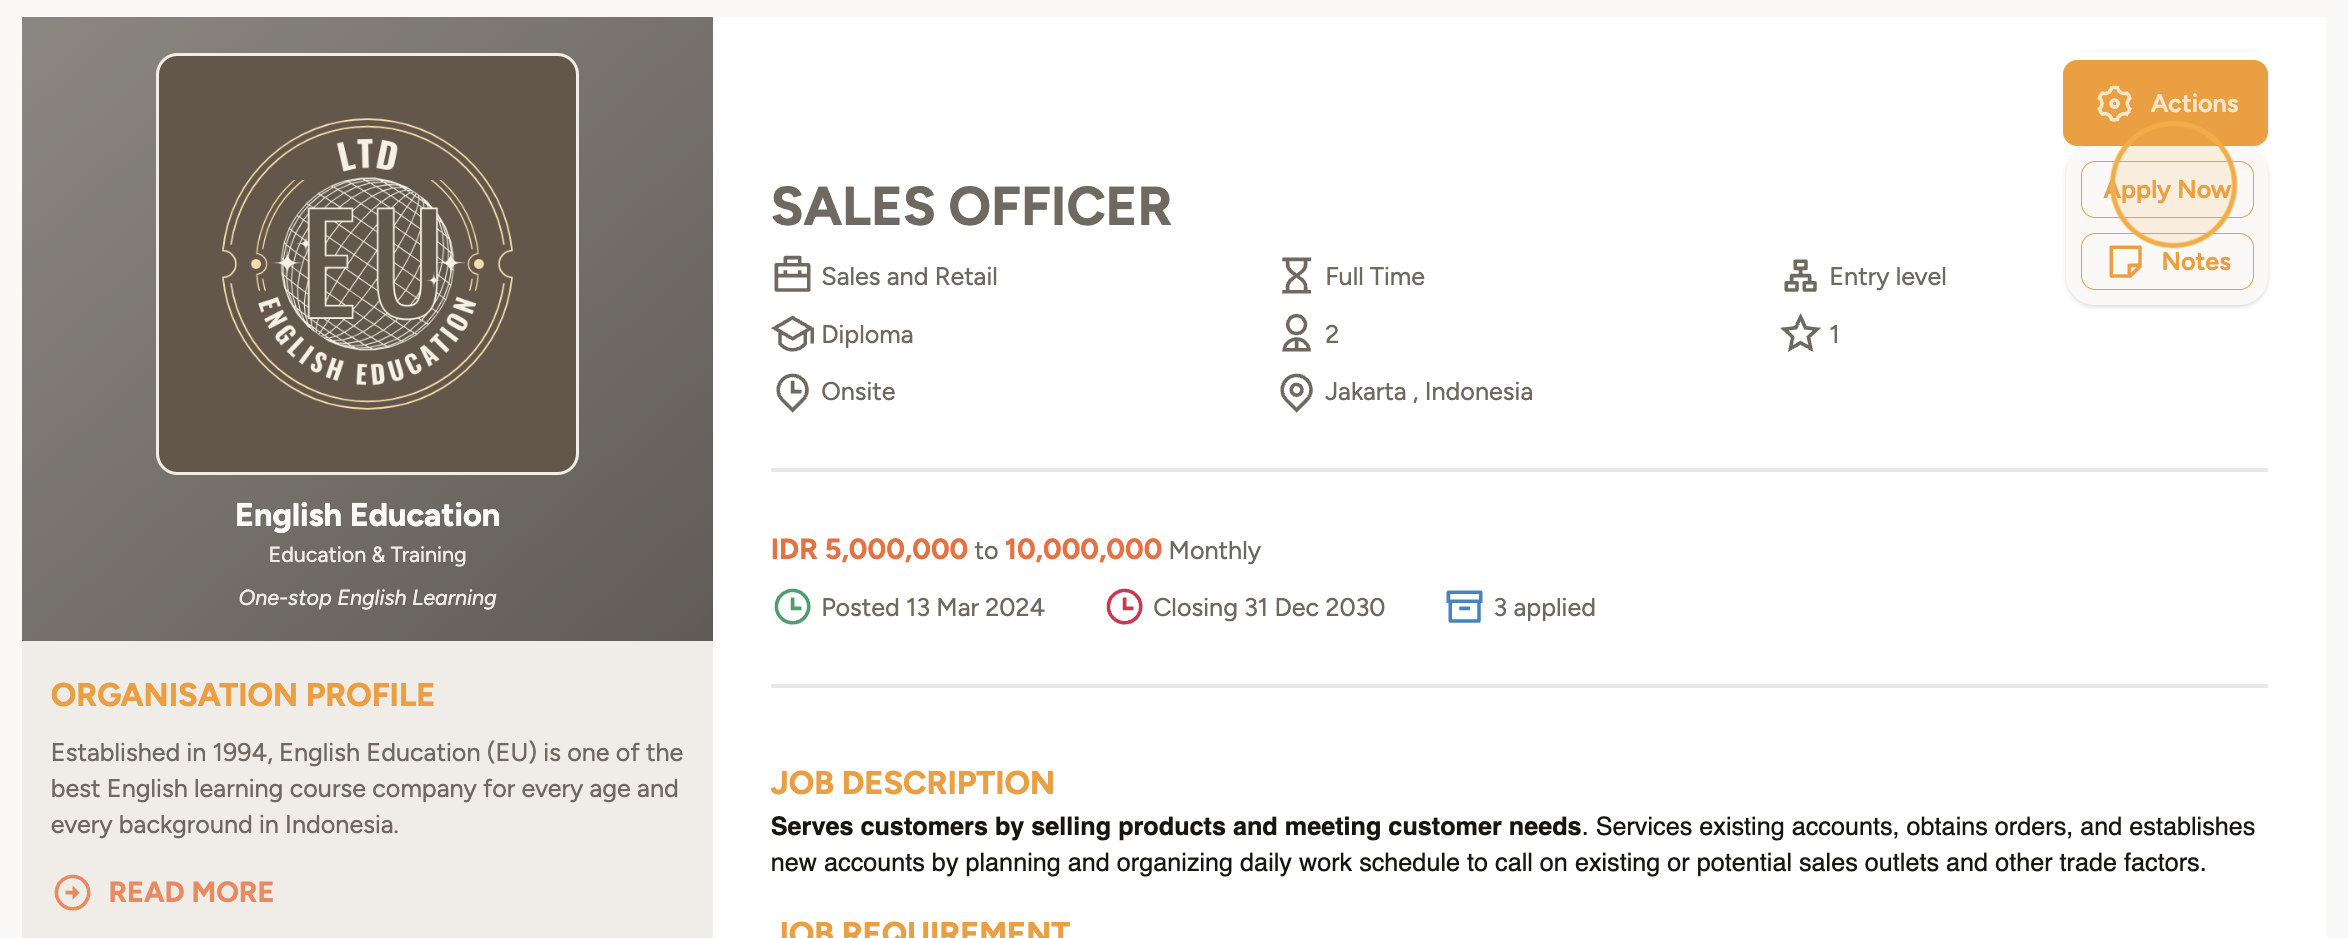Click the Jakarta location pin icon
The width and height of the screenshot is (2348, 938).
(x=1296, y=392)
